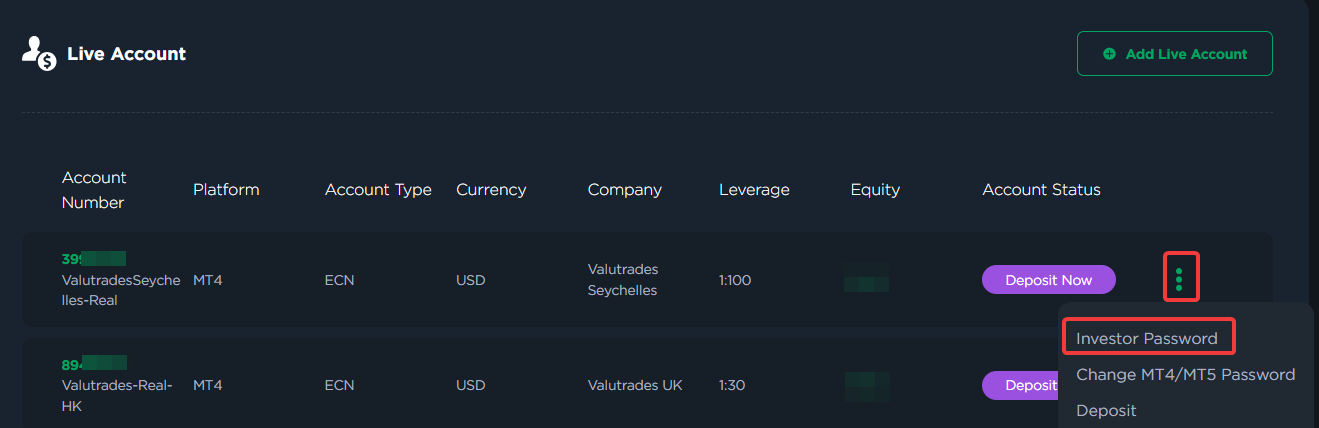This screenshot has height=428, width=1319.
Task: Click the 1:100 leverage value
Action: (x=735, y=280)
